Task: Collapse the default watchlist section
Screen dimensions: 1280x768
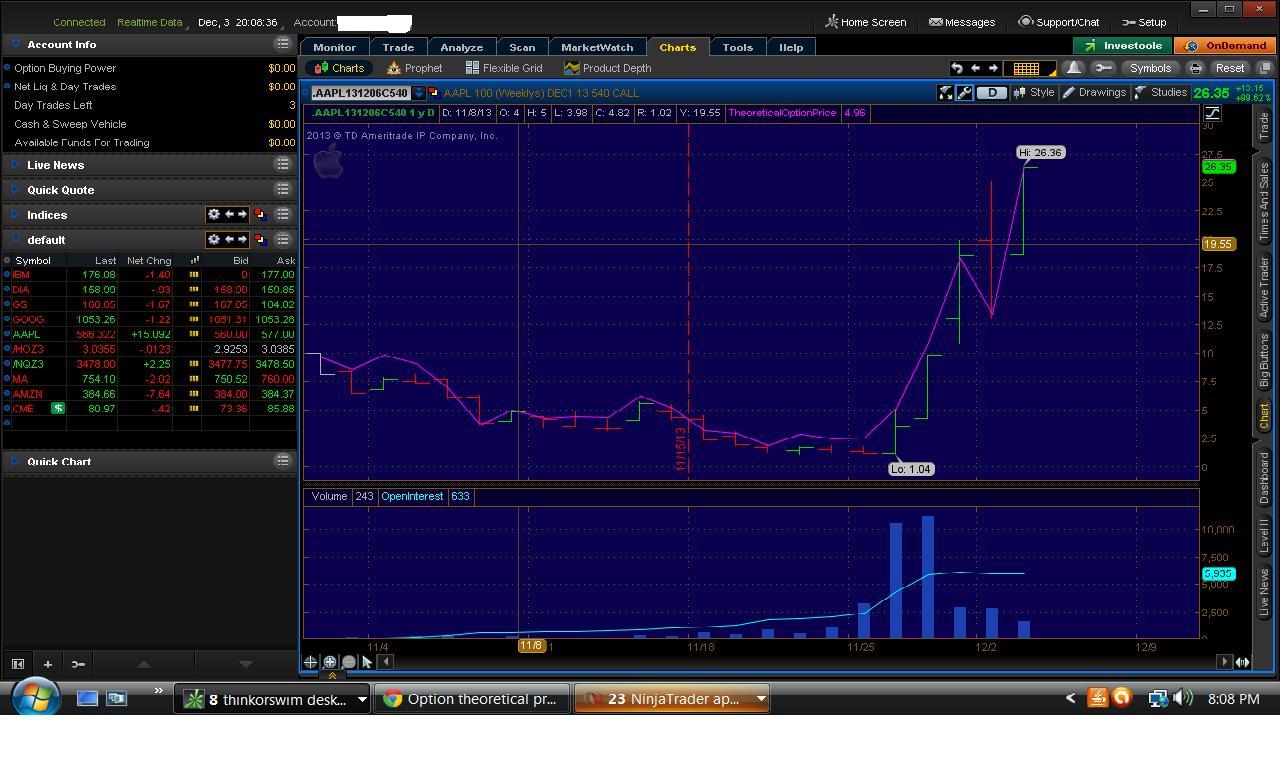Action: point(16,239)
